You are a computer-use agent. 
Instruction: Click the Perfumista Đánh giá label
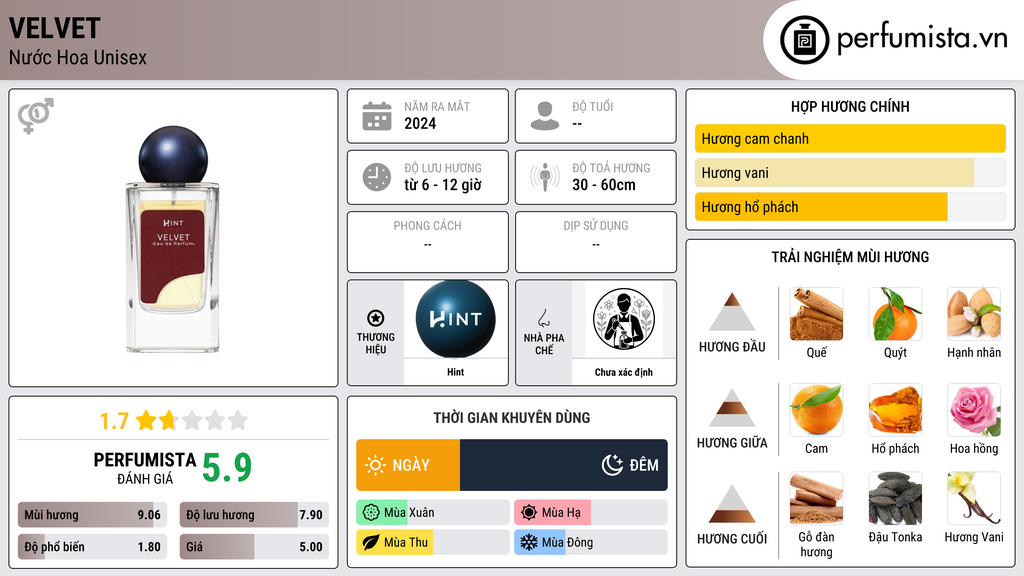145,468
